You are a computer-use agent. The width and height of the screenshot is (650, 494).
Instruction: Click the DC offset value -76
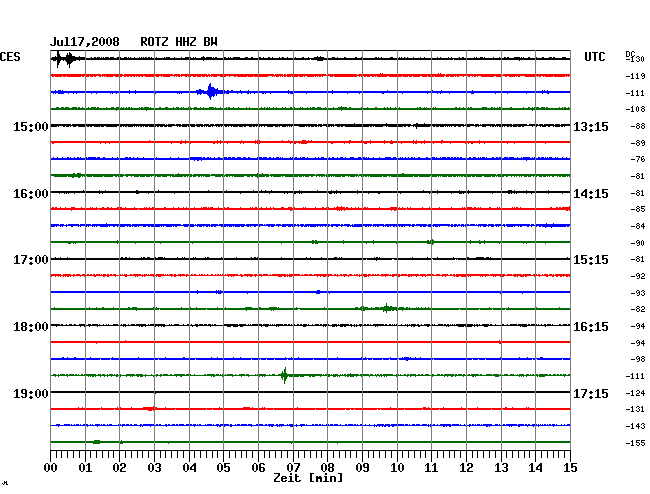point(637,159)
